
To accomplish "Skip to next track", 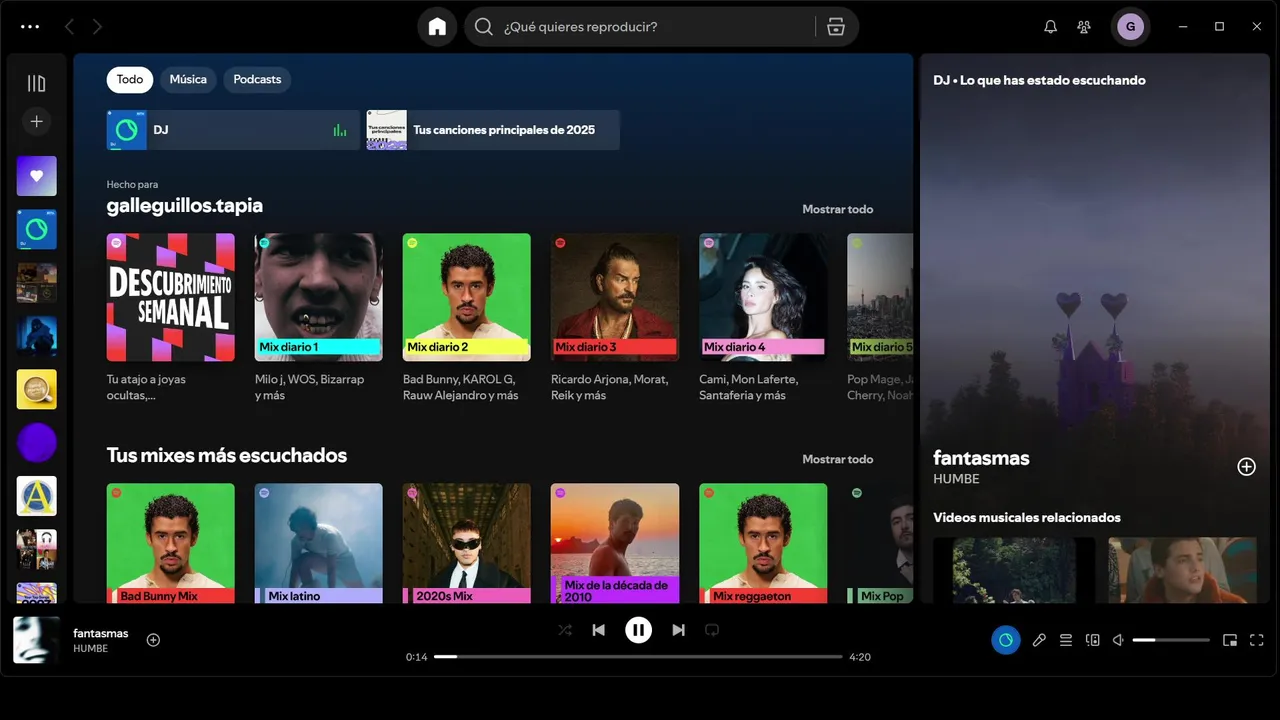I will pyautogui.click(x=678, y=630).
